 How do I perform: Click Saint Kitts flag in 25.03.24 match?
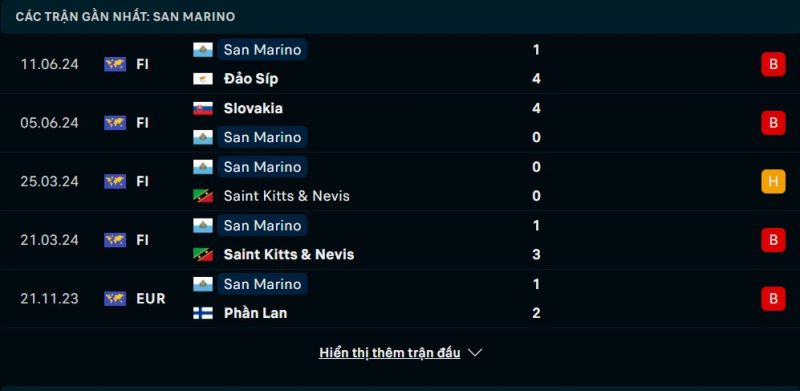coord(203,196)
